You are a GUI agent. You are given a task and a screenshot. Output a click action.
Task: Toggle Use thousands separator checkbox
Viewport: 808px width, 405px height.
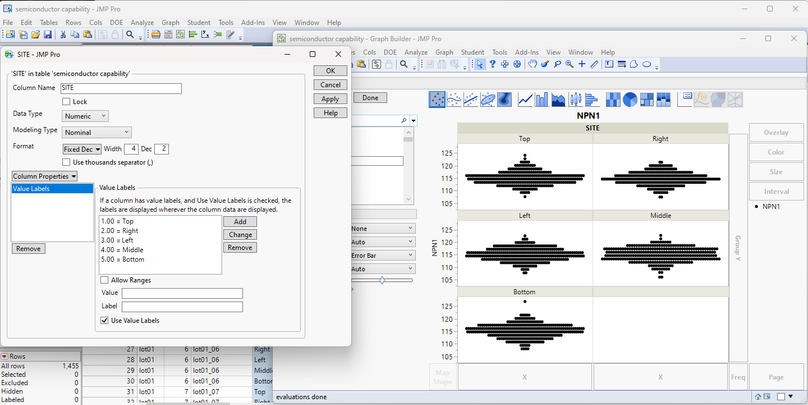point(67,162)
